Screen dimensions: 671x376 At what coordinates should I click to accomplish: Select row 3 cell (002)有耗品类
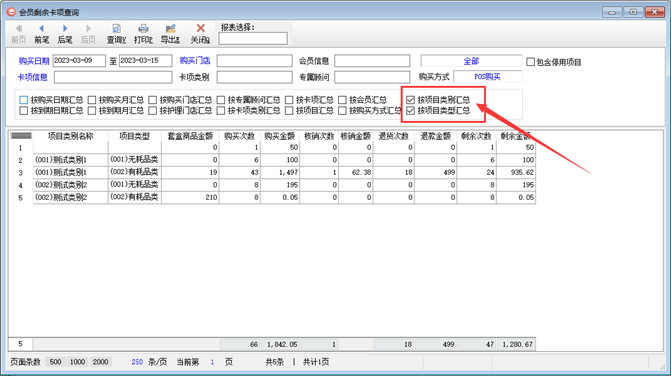pos(135,172)
